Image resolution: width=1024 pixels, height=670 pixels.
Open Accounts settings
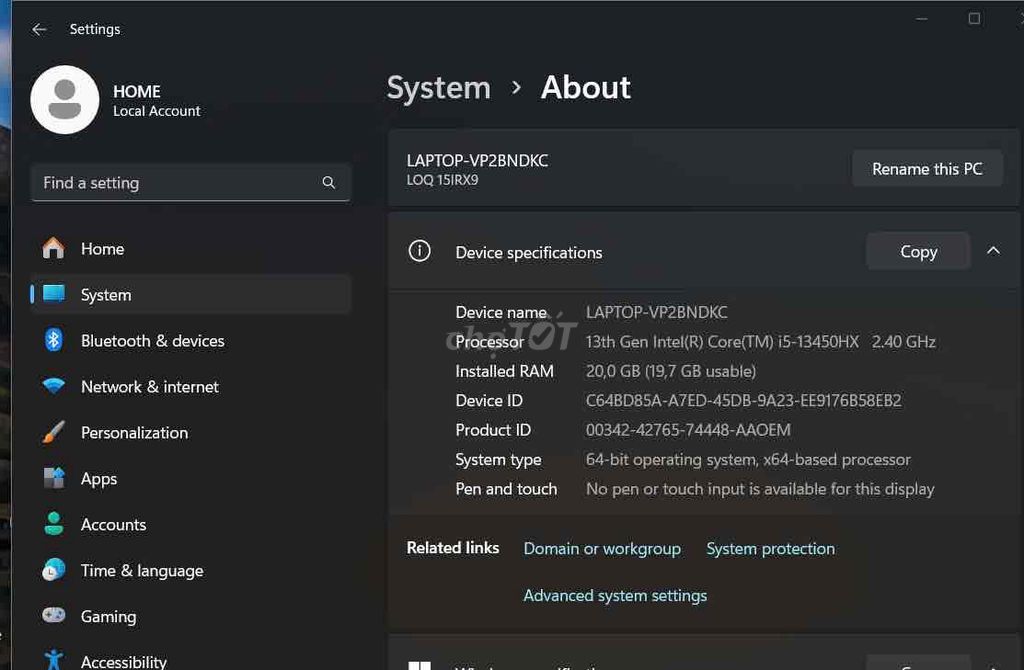(191, 524)
